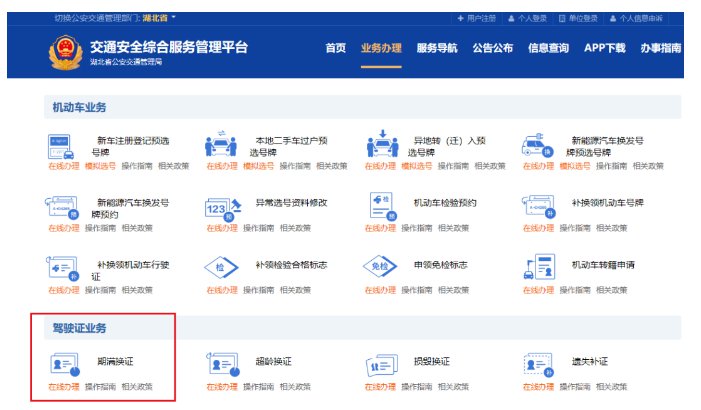701x410 pixels.
Task: Click 补领检验合格标志 diamond icon
Action: (x=221, y=267)
